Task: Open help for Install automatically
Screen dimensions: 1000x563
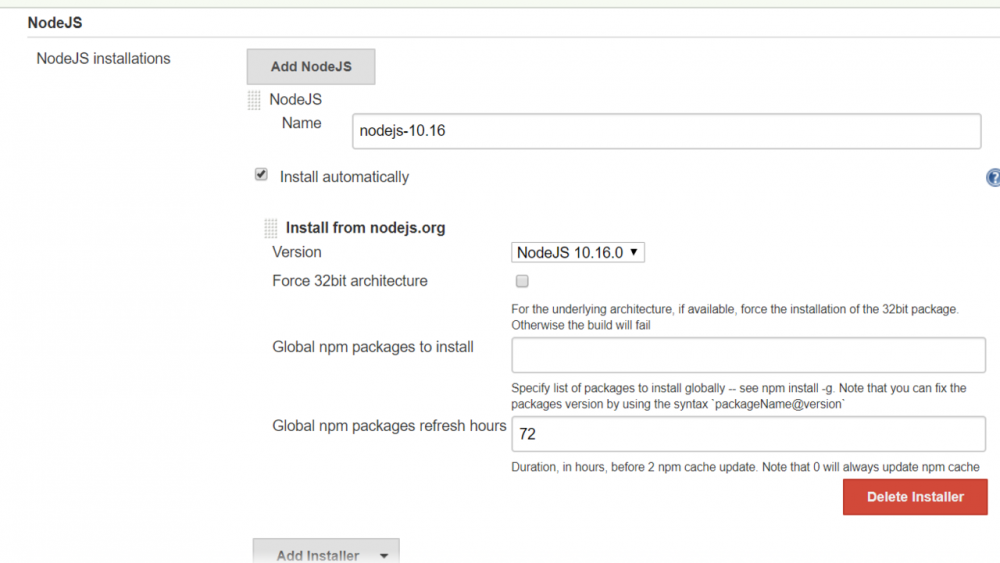Action: [x=993, y=177]
